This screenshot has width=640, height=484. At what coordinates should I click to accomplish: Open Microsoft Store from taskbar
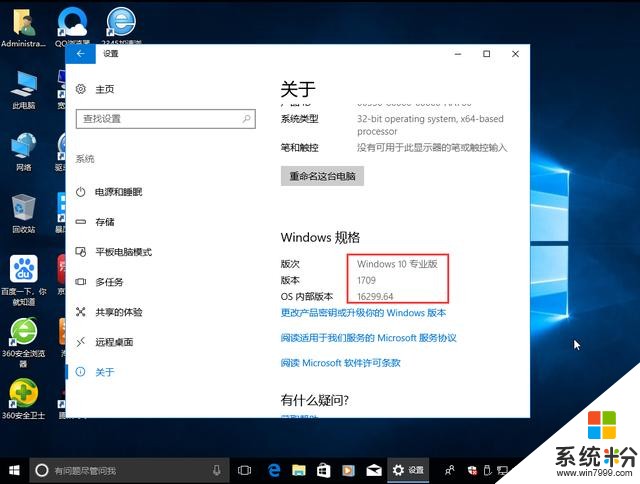click(324, 471)
